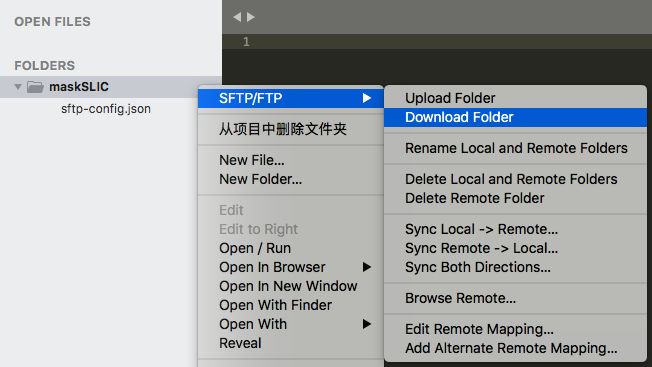
Task: Click Open / Run in context menu
Action: (291, 248)
